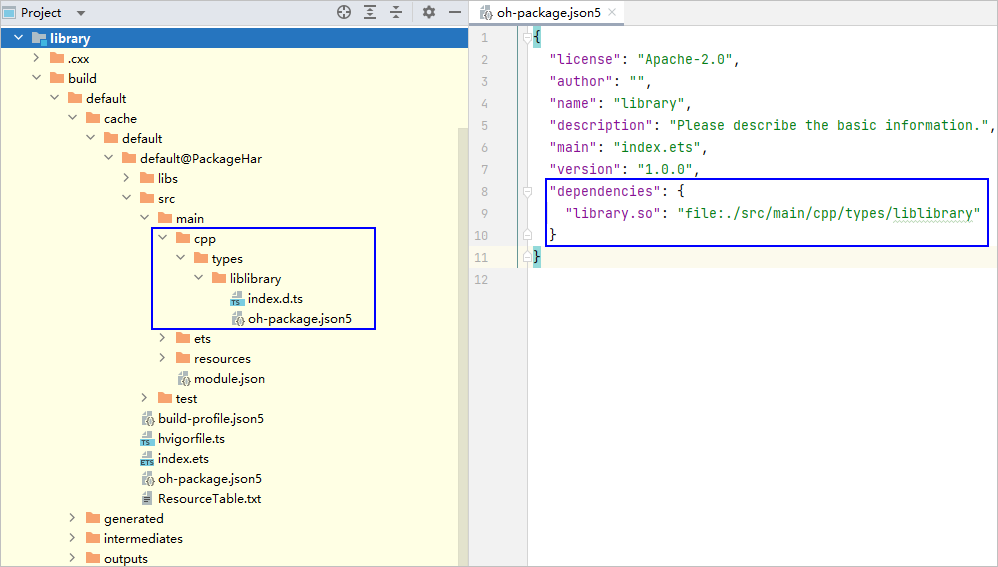This screenshot has height=567, width=998.
Task: Fold the dependencies block at line 8
Action: pos(526,190)
